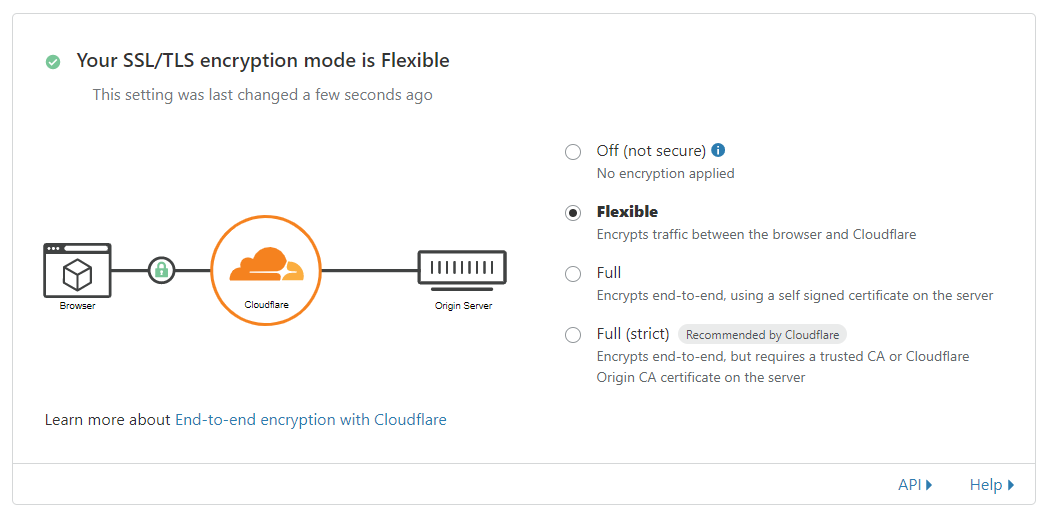Click the Full (strict) option label
The height and width of the screenshot is (507, 1040).
pos(633,334)
